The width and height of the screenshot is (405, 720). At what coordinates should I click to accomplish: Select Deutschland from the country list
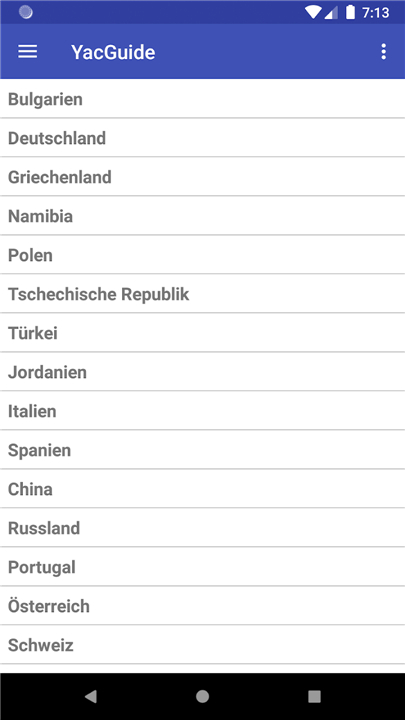tap(202, 138)
